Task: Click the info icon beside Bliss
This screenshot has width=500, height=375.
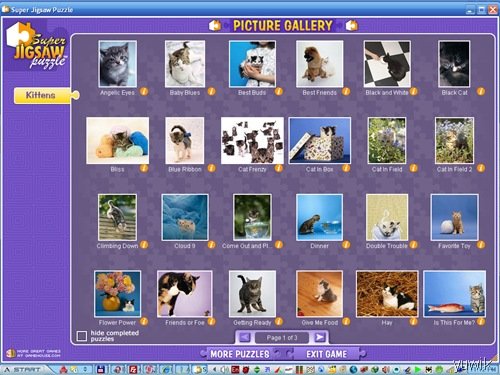Action: (144, 168)
